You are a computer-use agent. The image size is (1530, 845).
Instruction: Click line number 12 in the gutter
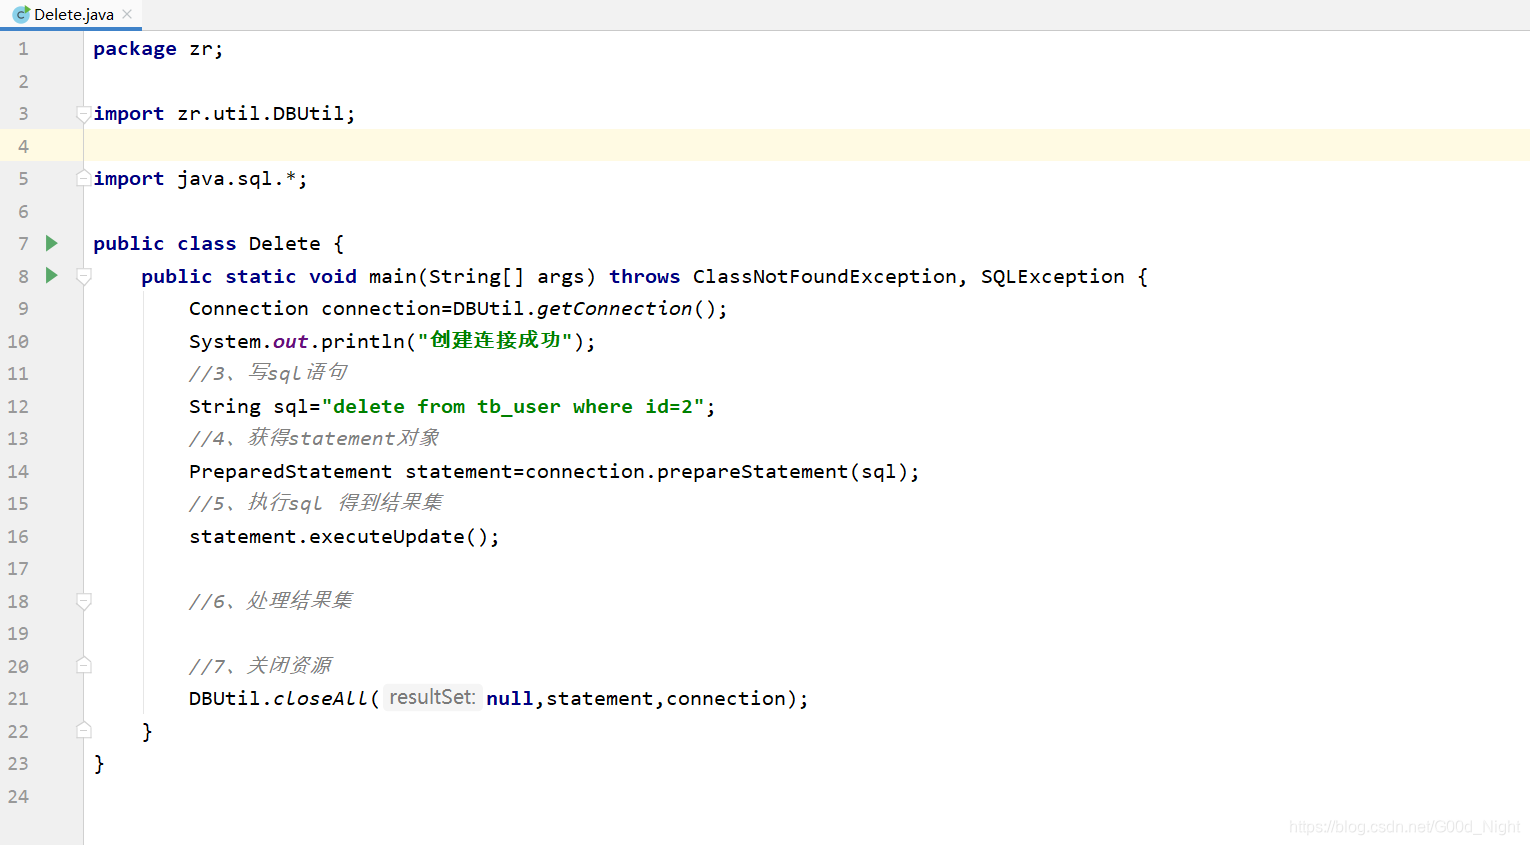click(x=18, y=406)
